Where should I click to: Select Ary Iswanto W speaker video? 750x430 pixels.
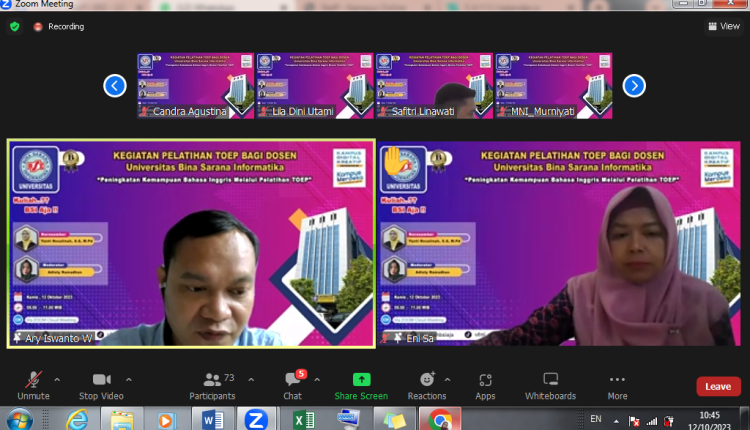(x=191, y=243)
